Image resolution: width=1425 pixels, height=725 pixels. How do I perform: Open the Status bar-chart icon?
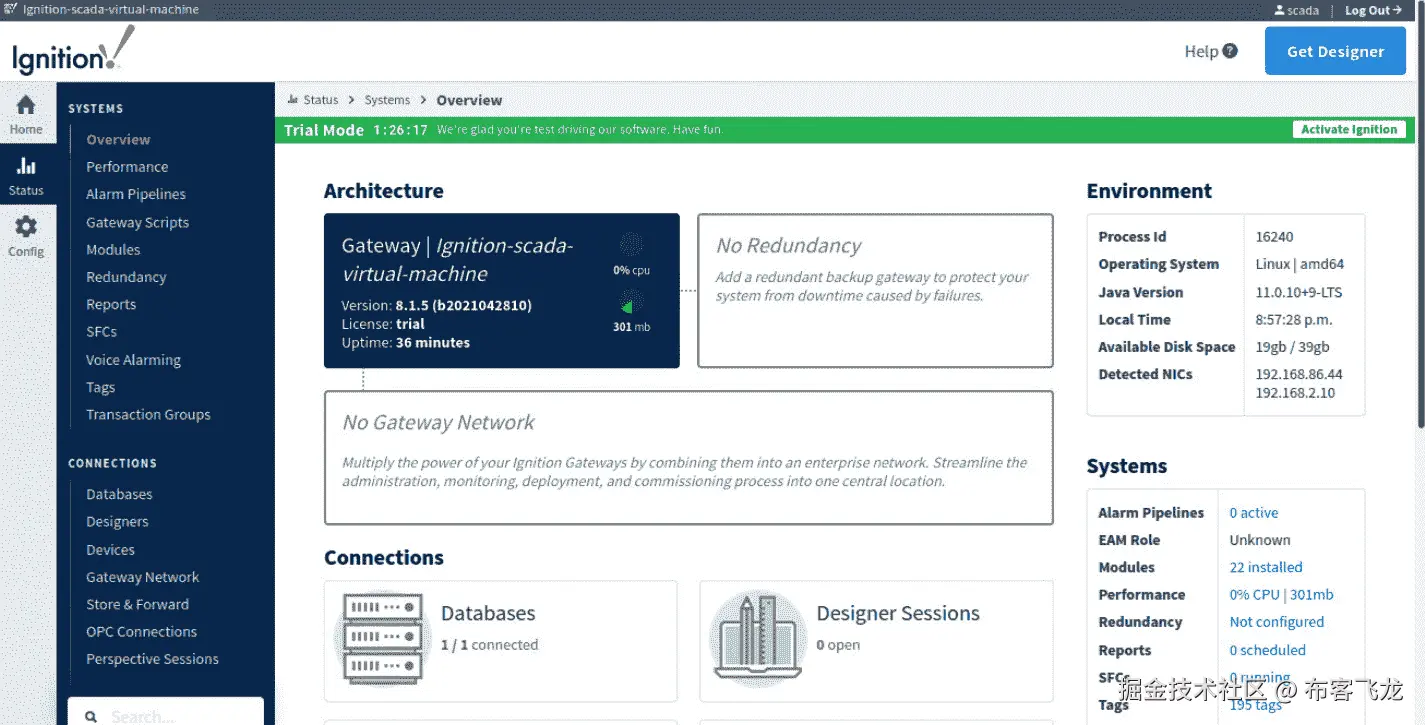[26, 166]
